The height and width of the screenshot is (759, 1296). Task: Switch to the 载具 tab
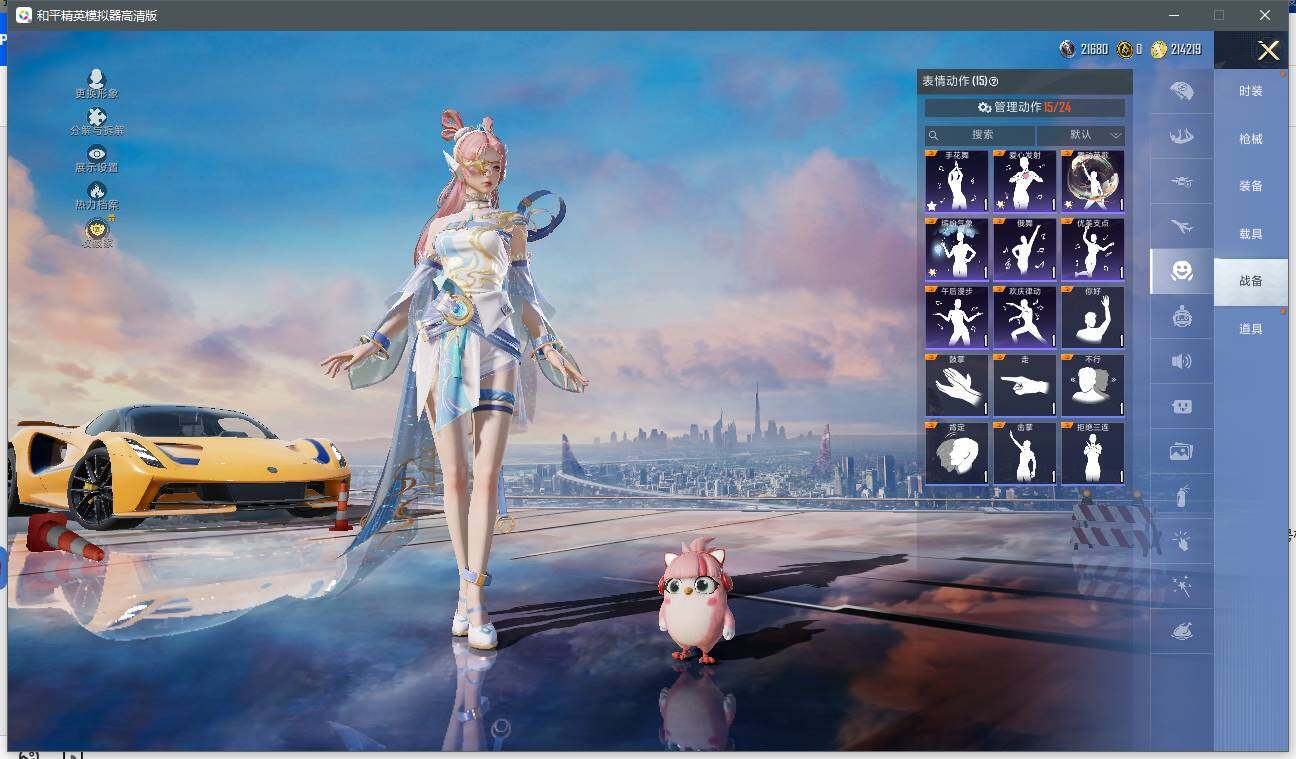point(1251,234)
